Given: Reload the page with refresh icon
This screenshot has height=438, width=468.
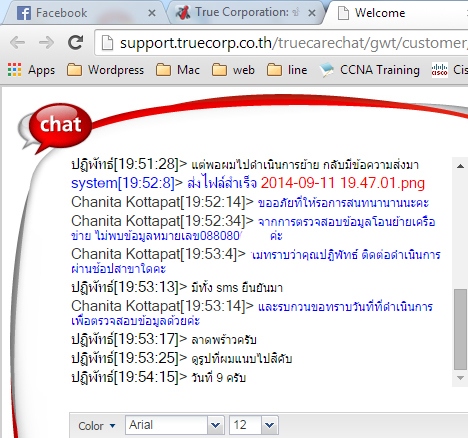Looking at the screenshot, I should 76,42.
